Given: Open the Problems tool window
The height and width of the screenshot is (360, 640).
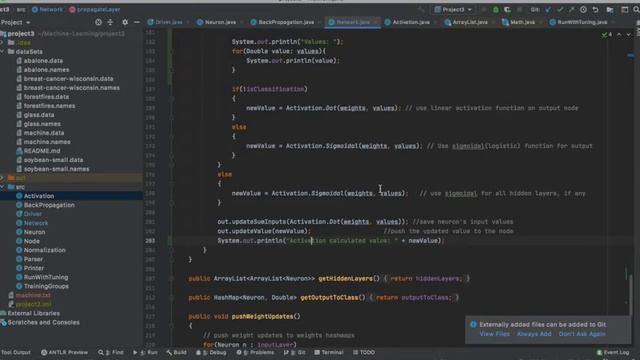Looking at the screenshot, I should point(255,352).
